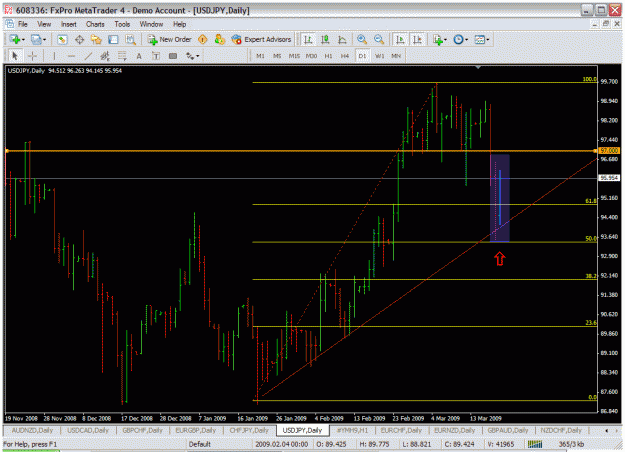This screenshot has width=625, height=452.
Task: Open the Insert menu
Action: click(x=69, y=24)
